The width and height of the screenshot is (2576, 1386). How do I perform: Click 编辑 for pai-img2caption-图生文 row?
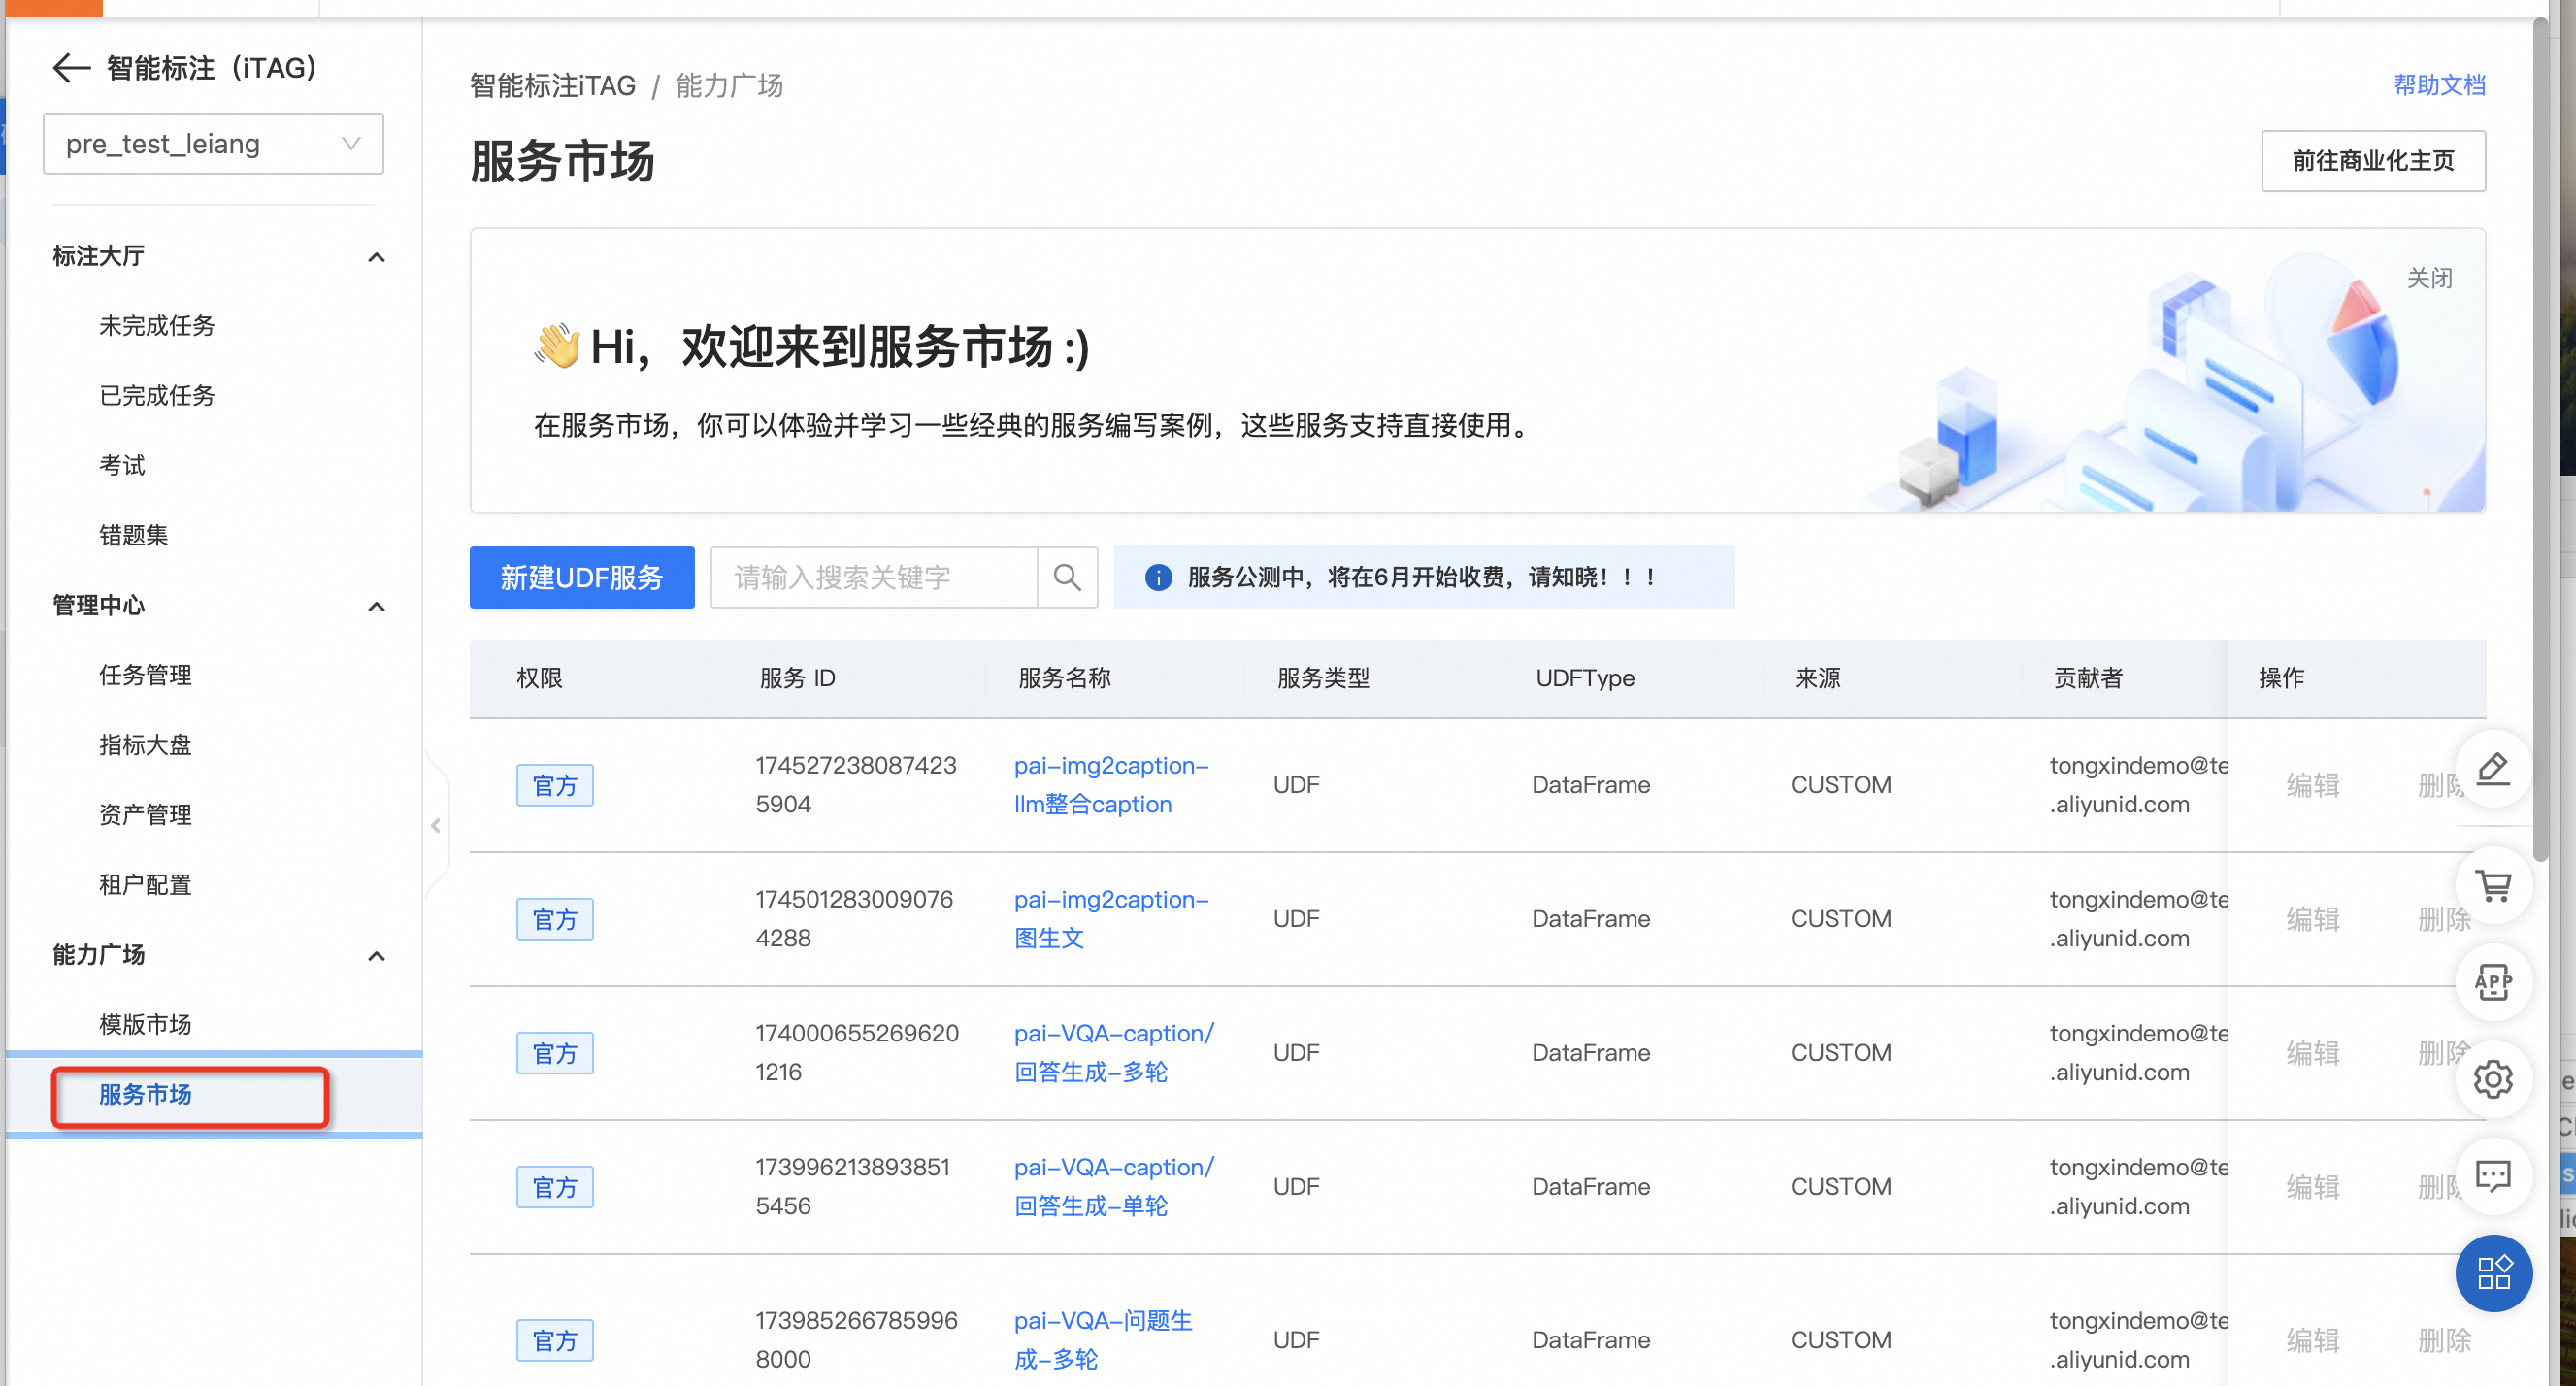[x=2313, y=919]
